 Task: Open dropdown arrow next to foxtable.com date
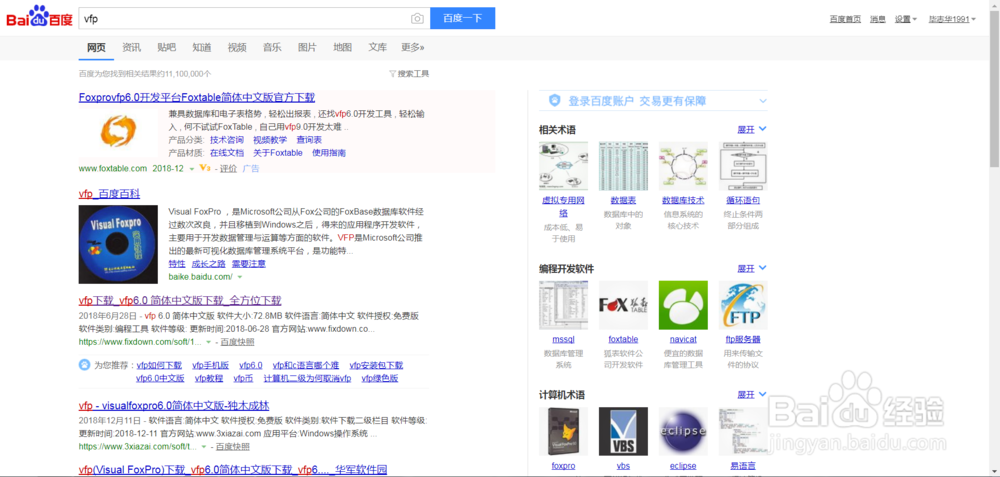[x=191, y=169]
